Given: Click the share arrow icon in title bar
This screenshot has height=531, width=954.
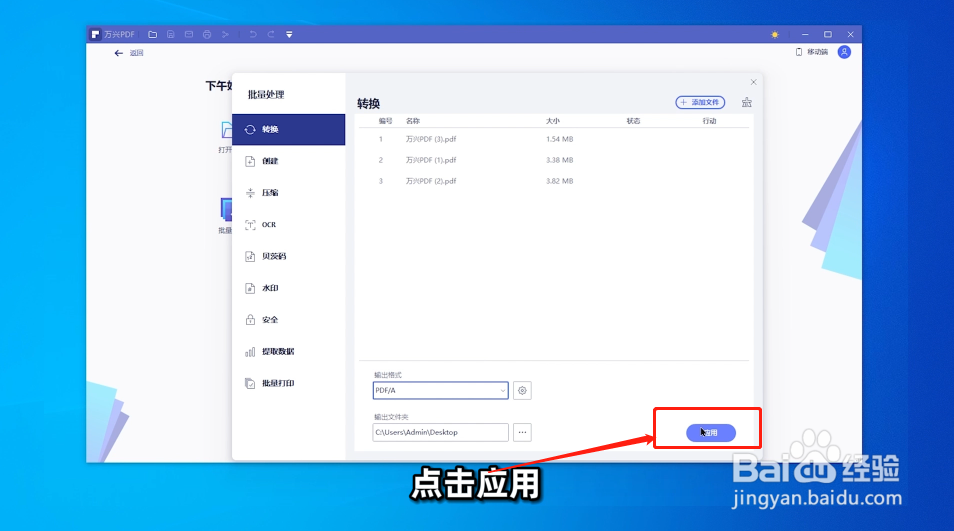Looking at the screenshot, I should (225, 35).
